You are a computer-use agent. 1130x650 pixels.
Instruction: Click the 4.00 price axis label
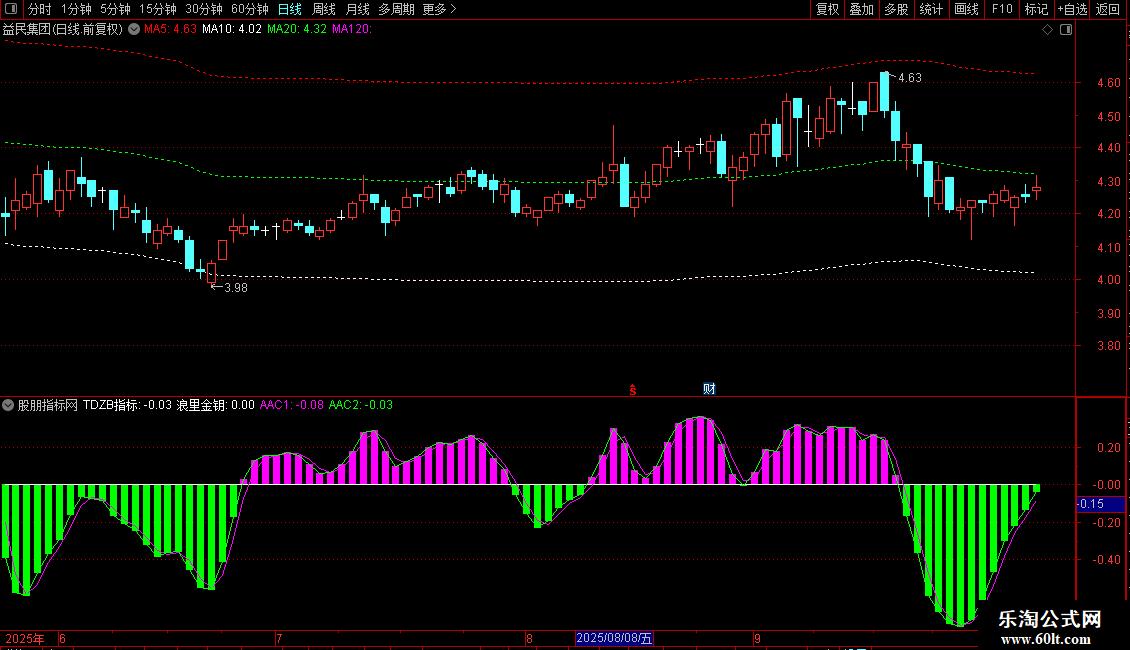click(x=1108, y=280)
